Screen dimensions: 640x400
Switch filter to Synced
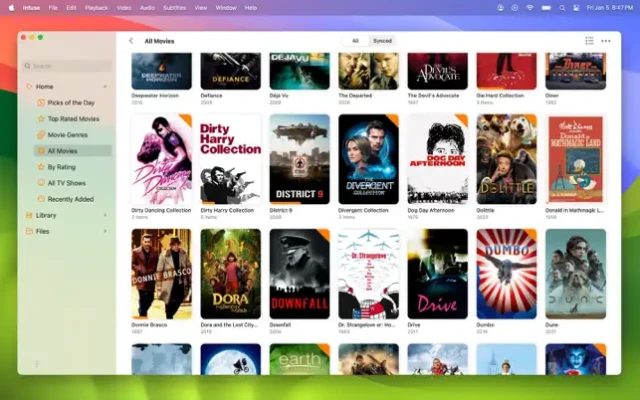point(382,41)
